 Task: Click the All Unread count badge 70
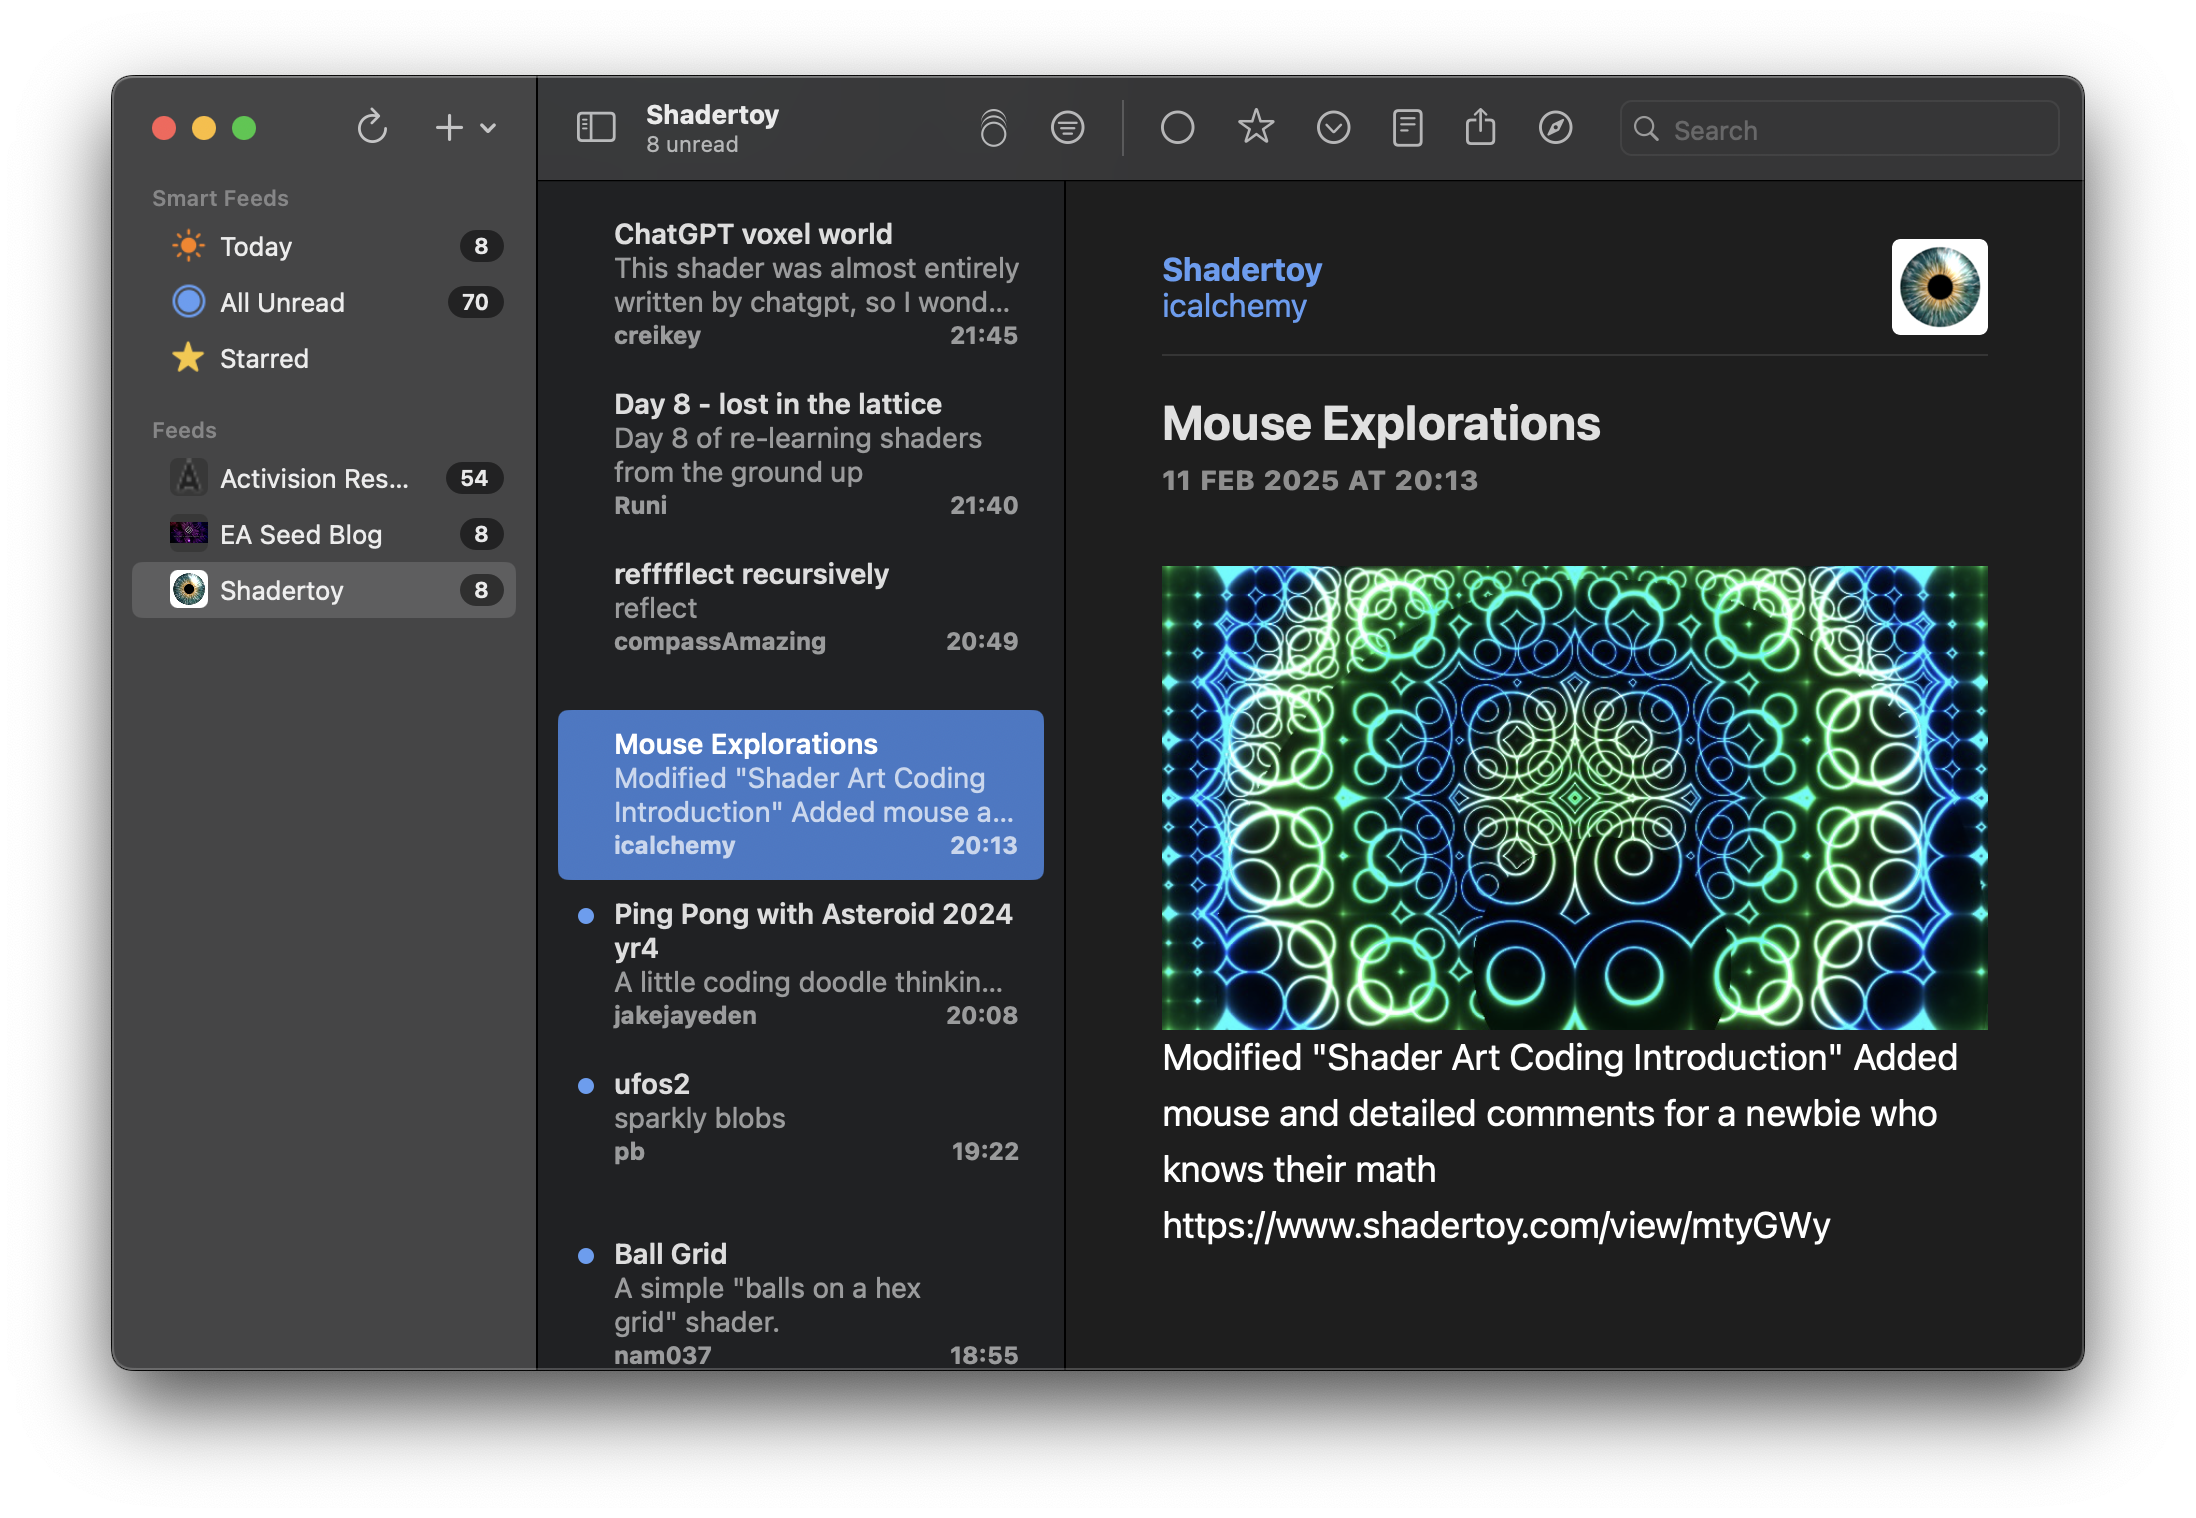pos(475,302)
